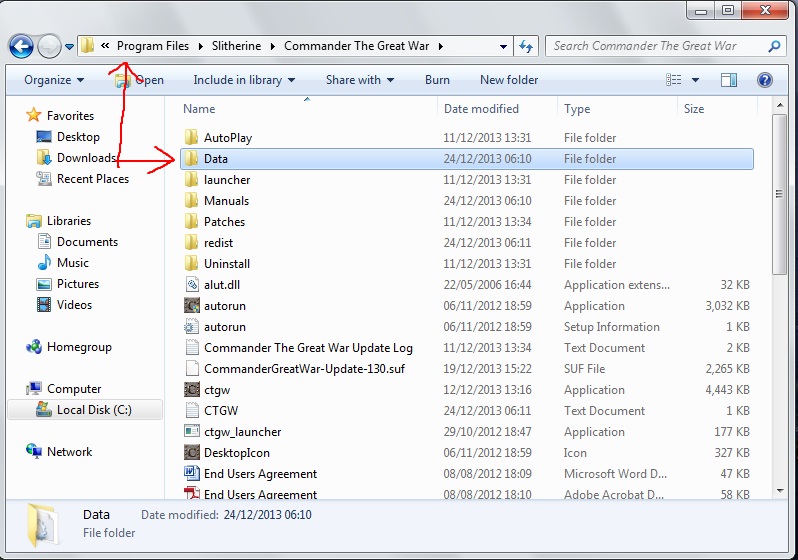Image resolution: width=798 pixels, height=560 pixels.
Task: Click the Change your view icon
Action: (674, 80)
